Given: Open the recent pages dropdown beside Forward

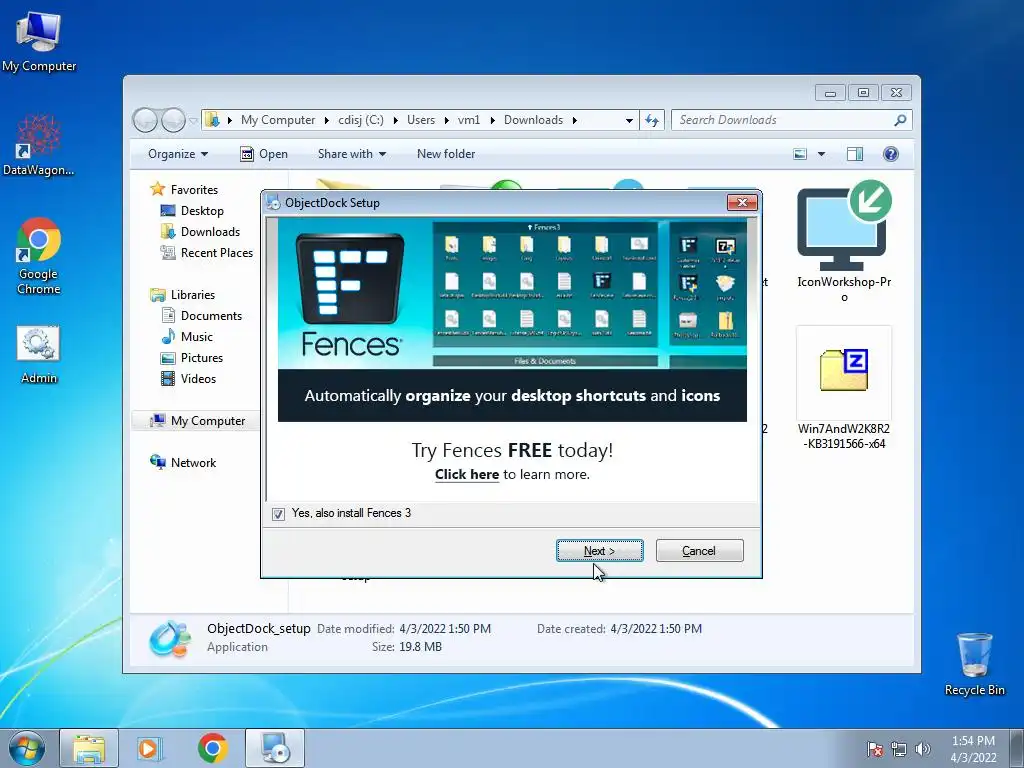Looking at the screenshot, I should (x=193, y=121).
